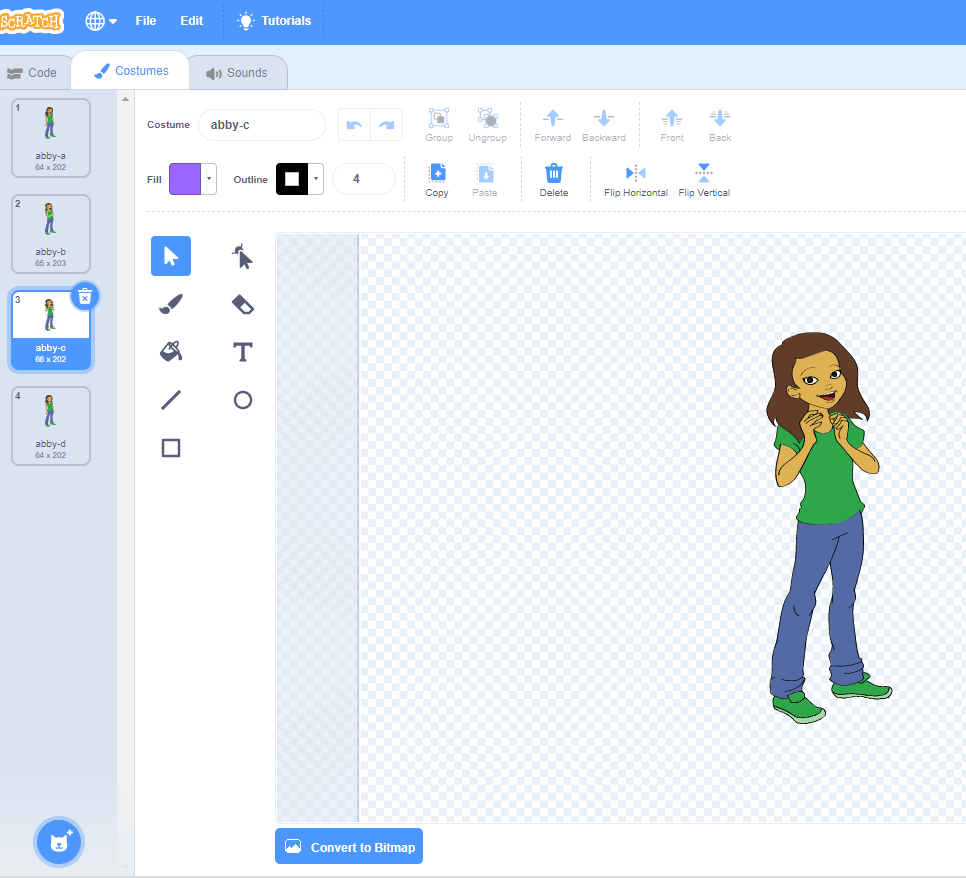966x878 pixels.
Task: Click the black Outline color swatch
Action: tap(292, 179)
